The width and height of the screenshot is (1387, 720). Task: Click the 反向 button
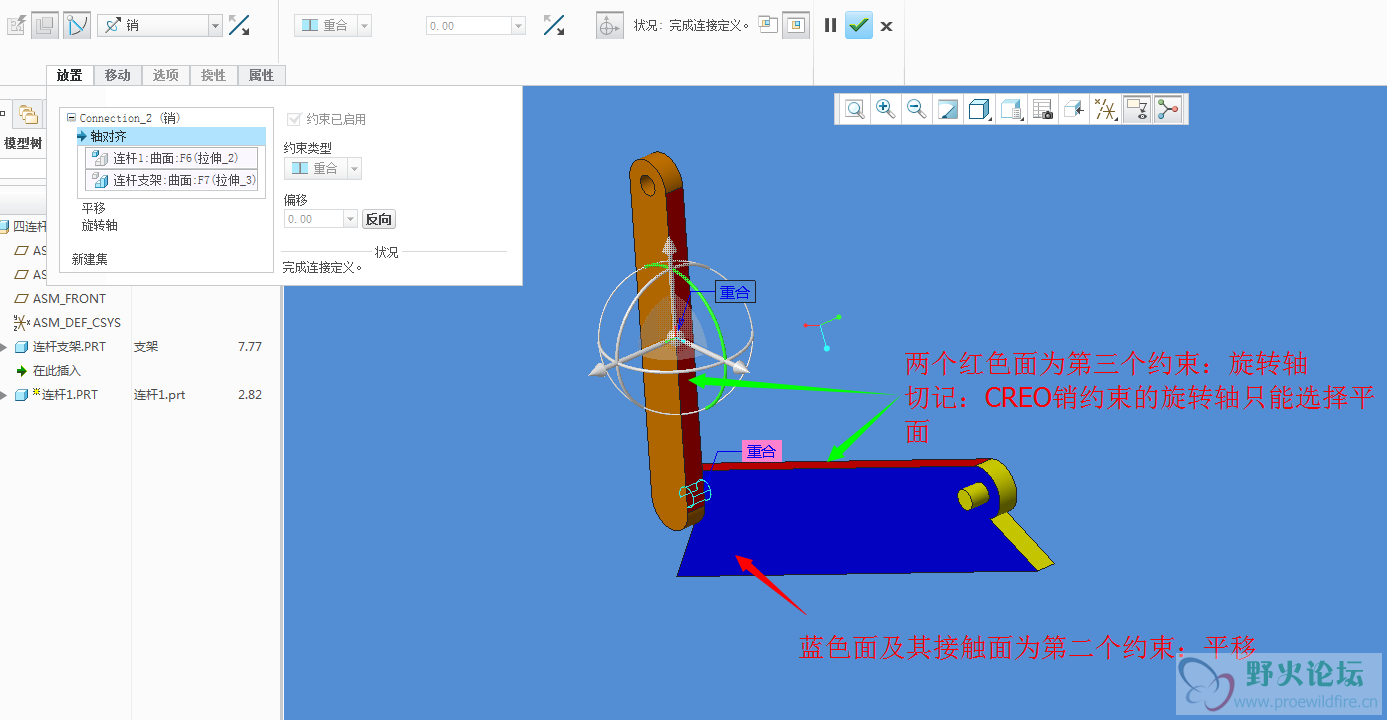(379, 219)
